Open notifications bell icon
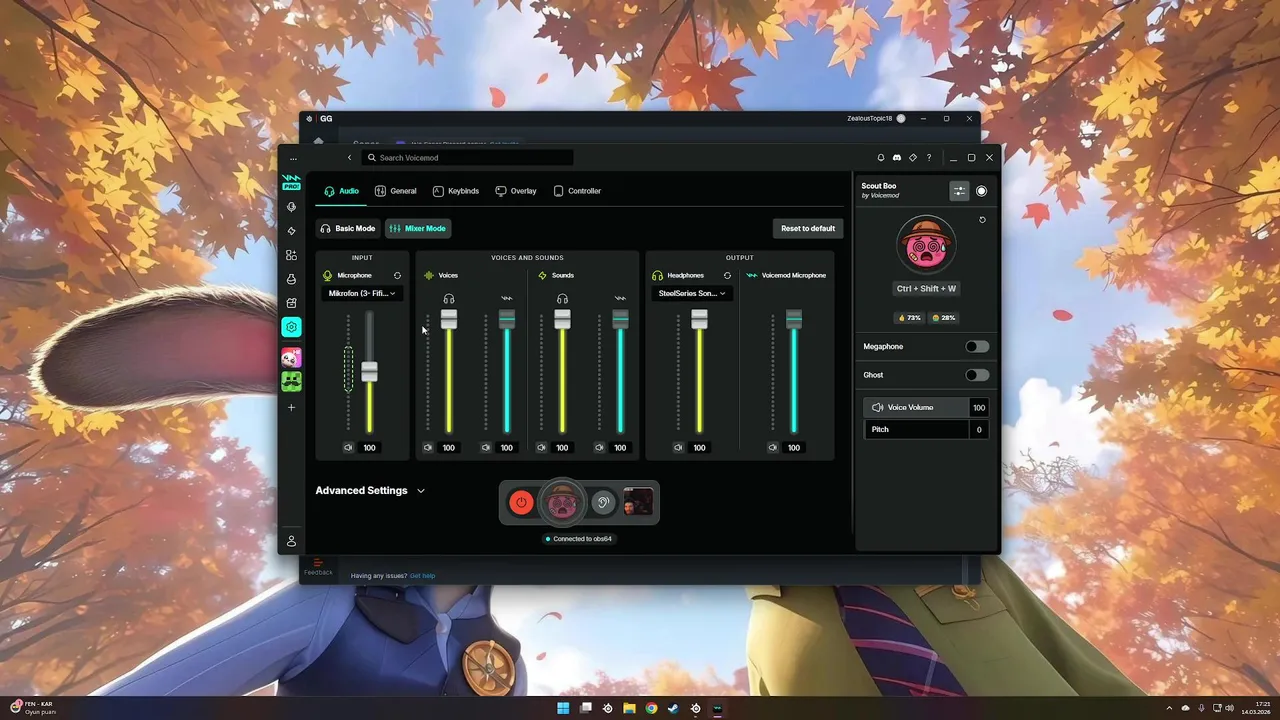 [x=881, y=158]
